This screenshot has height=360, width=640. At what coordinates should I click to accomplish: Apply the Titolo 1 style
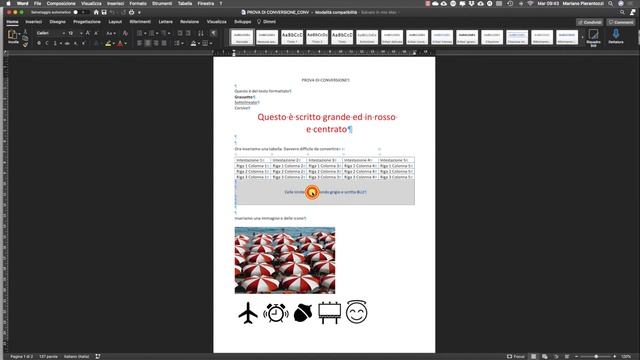(292, 37)
